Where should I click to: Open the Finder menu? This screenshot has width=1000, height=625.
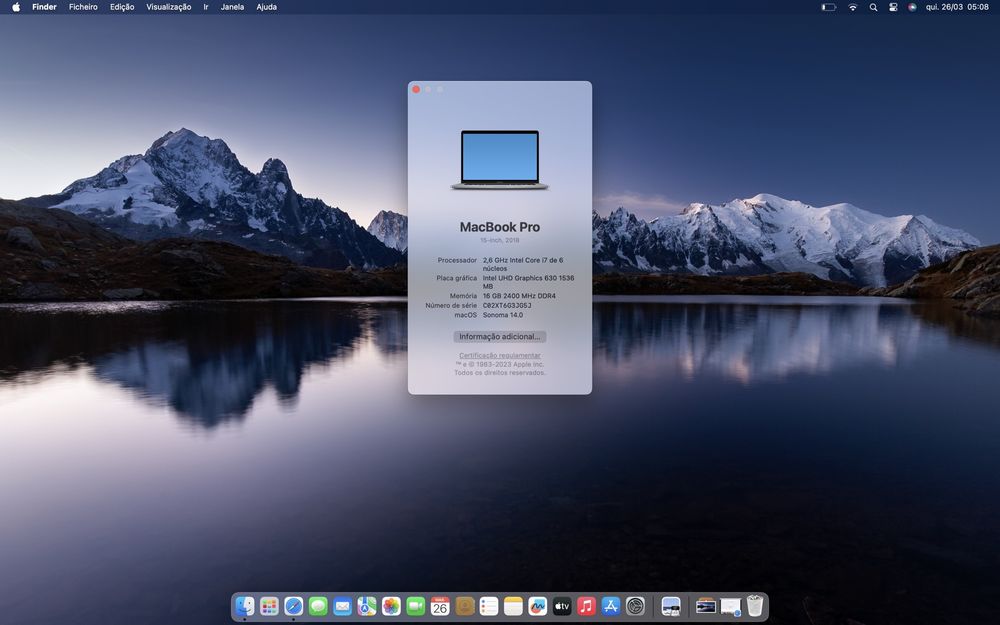coord(45,7)
